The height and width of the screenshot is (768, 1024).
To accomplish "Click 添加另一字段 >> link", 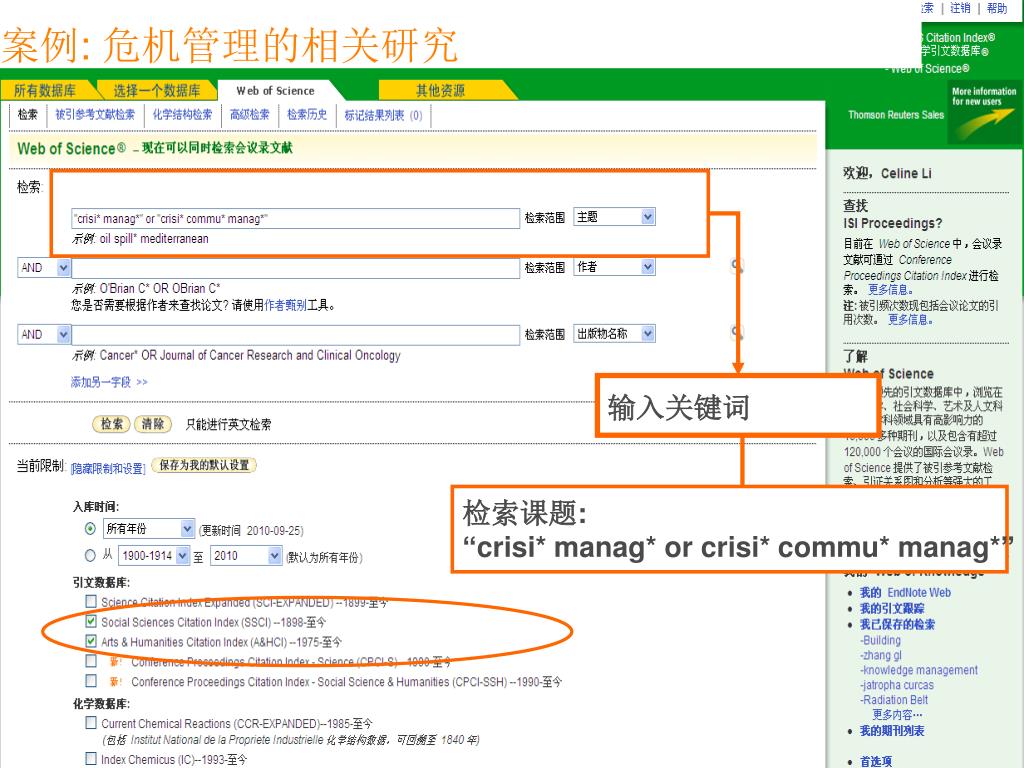I will pos(109,382).
